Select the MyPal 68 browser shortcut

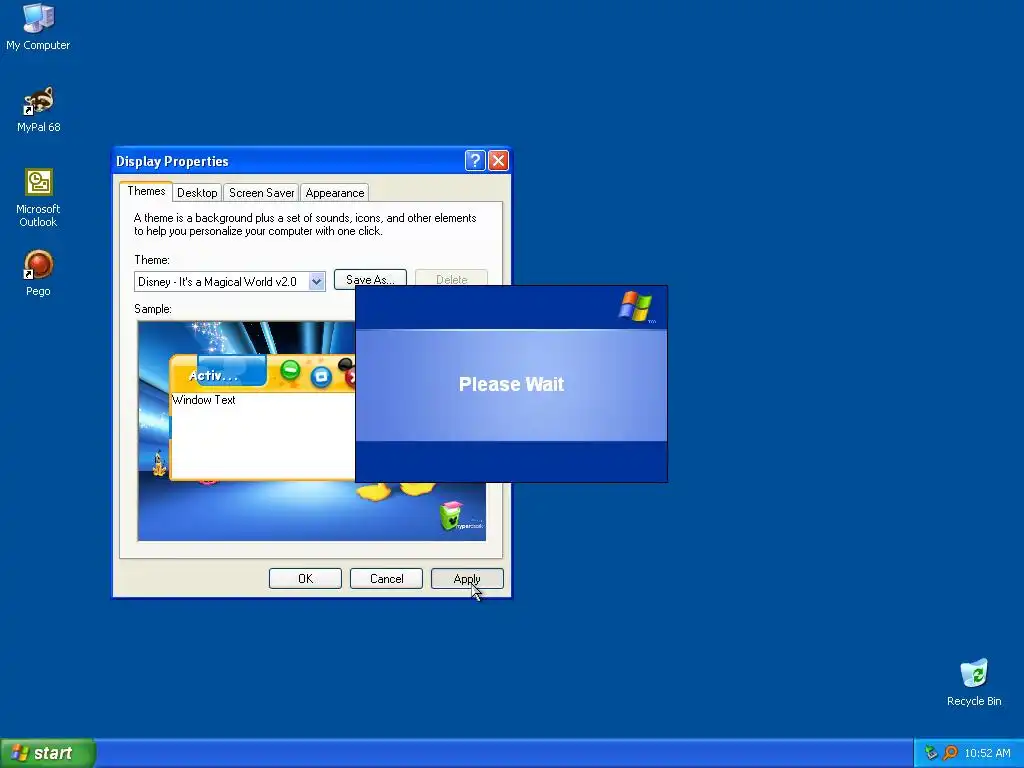tap(38, 109)
